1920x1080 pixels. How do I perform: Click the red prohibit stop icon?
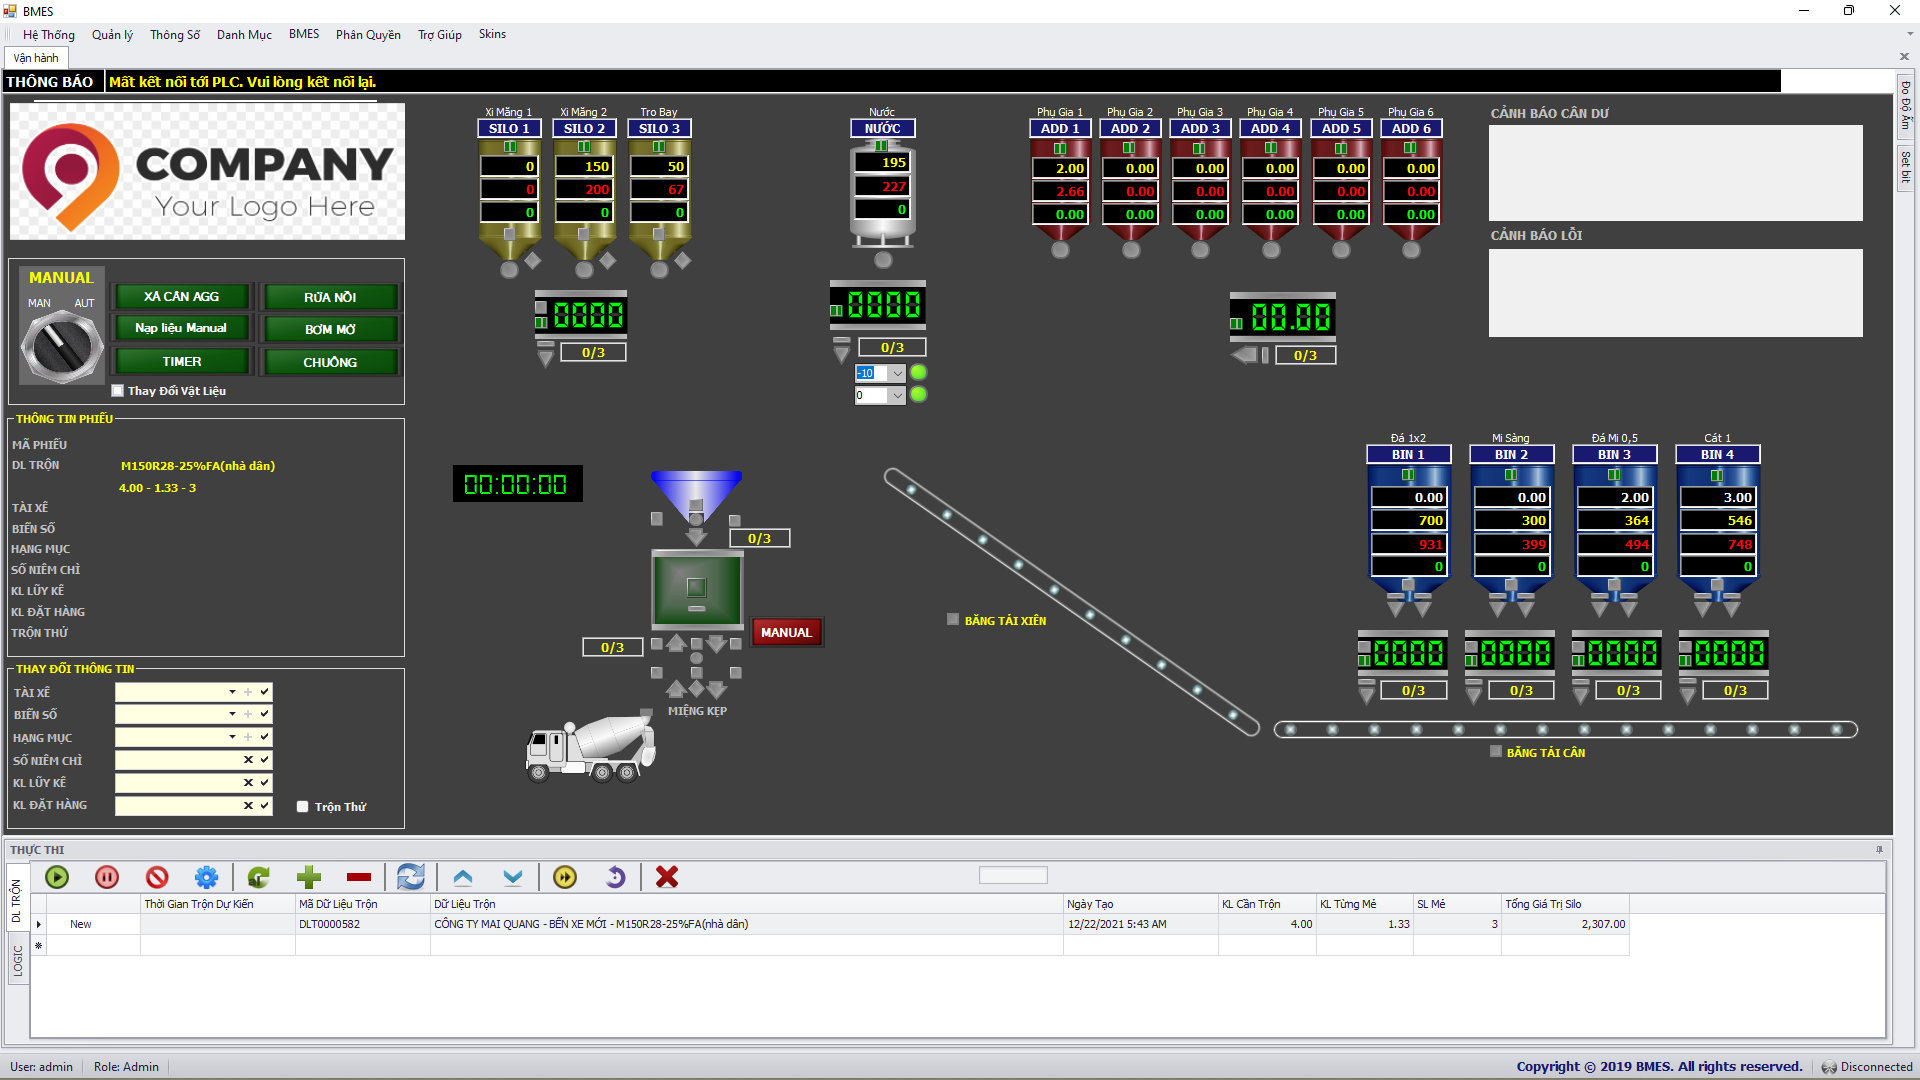(x=157, y=877)
